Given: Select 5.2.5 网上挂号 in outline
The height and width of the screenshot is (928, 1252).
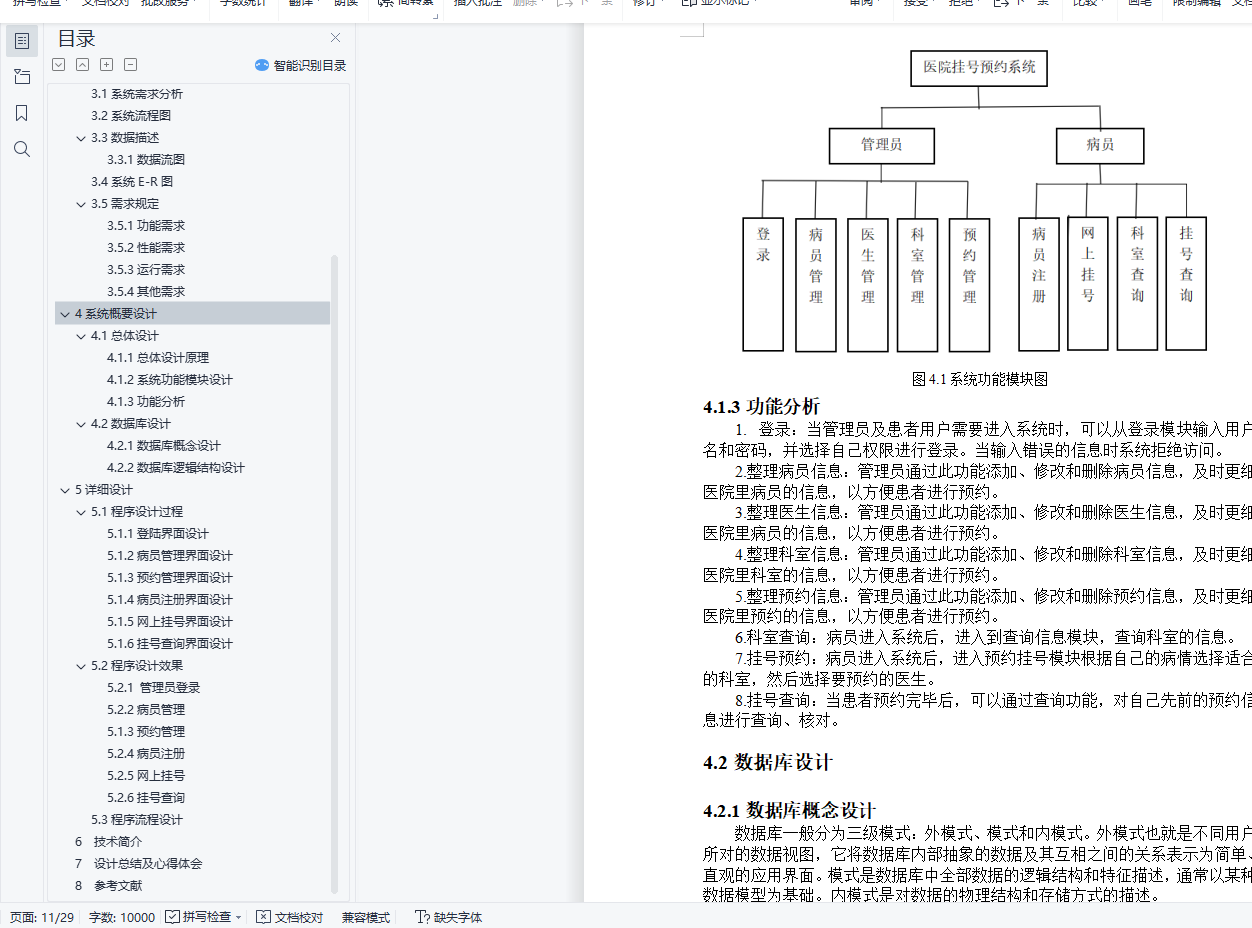Looking at the screenshot, I should [146, 776].
